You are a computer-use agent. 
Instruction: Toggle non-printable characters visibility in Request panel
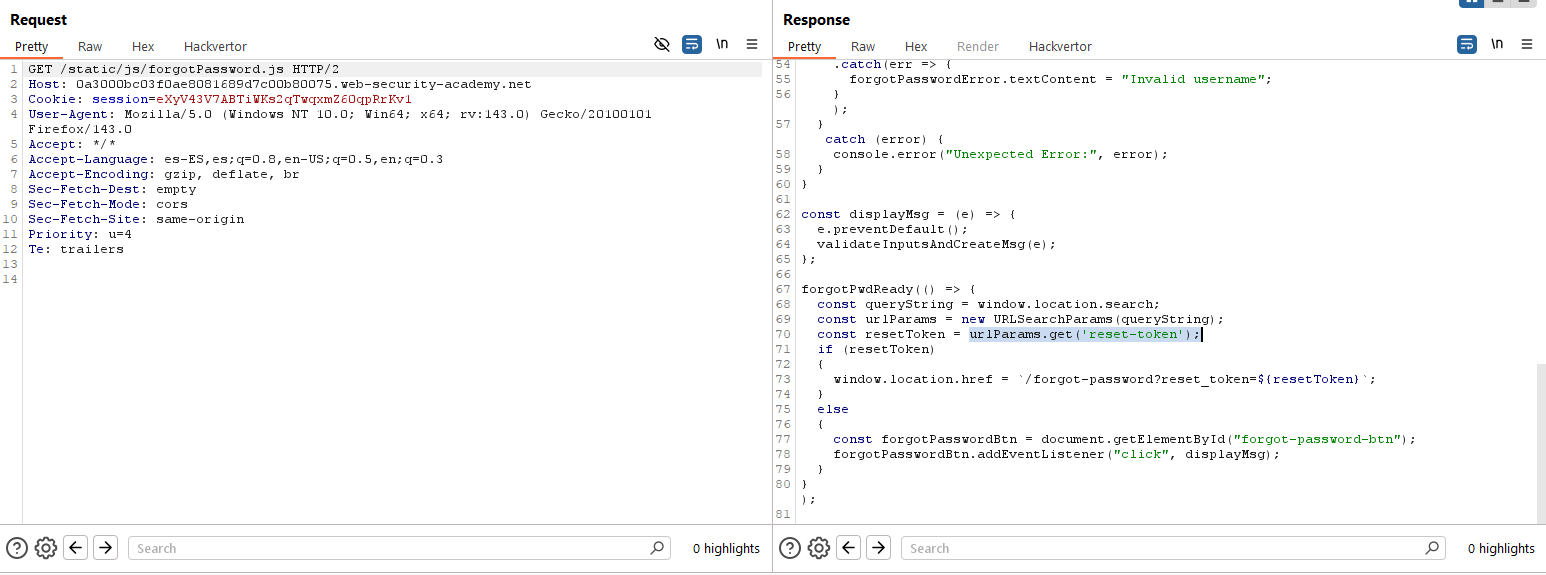point(661,45)
